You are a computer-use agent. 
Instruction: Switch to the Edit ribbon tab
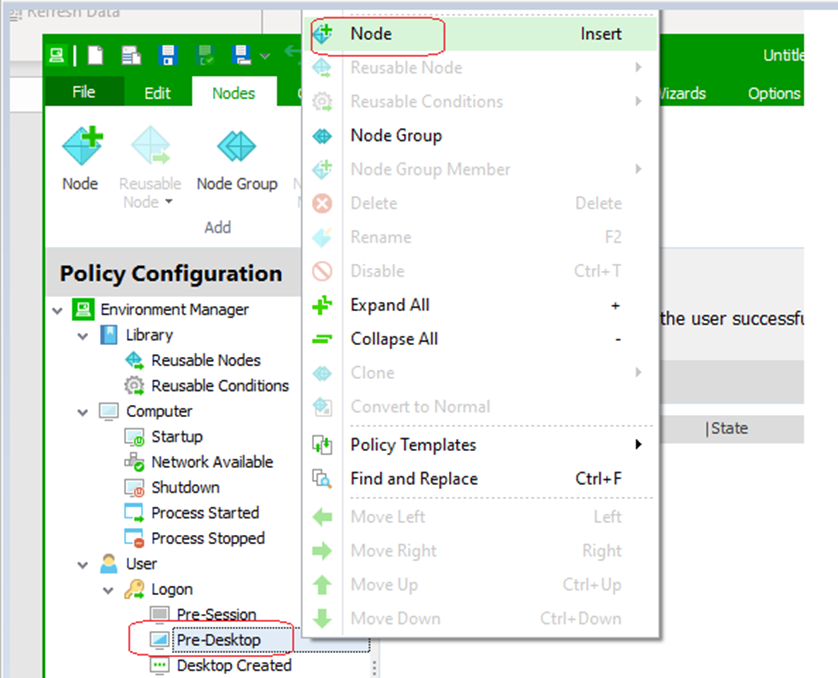click(x=157, y=92)
